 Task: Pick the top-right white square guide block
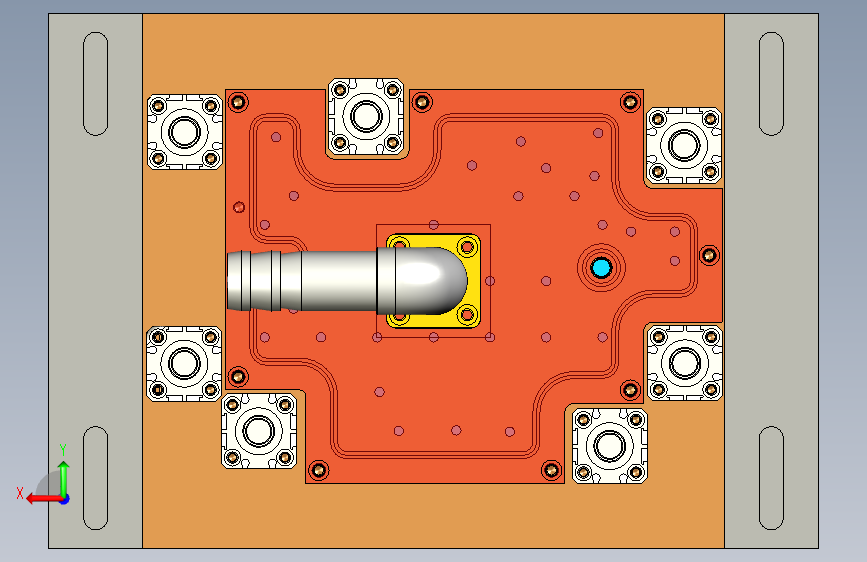click(x=684, y=145)
